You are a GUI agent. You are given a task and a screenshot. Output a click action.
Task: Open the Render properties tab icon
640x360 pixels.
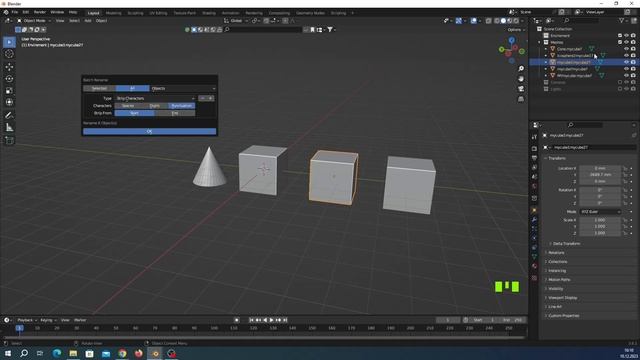coord(534,149)
